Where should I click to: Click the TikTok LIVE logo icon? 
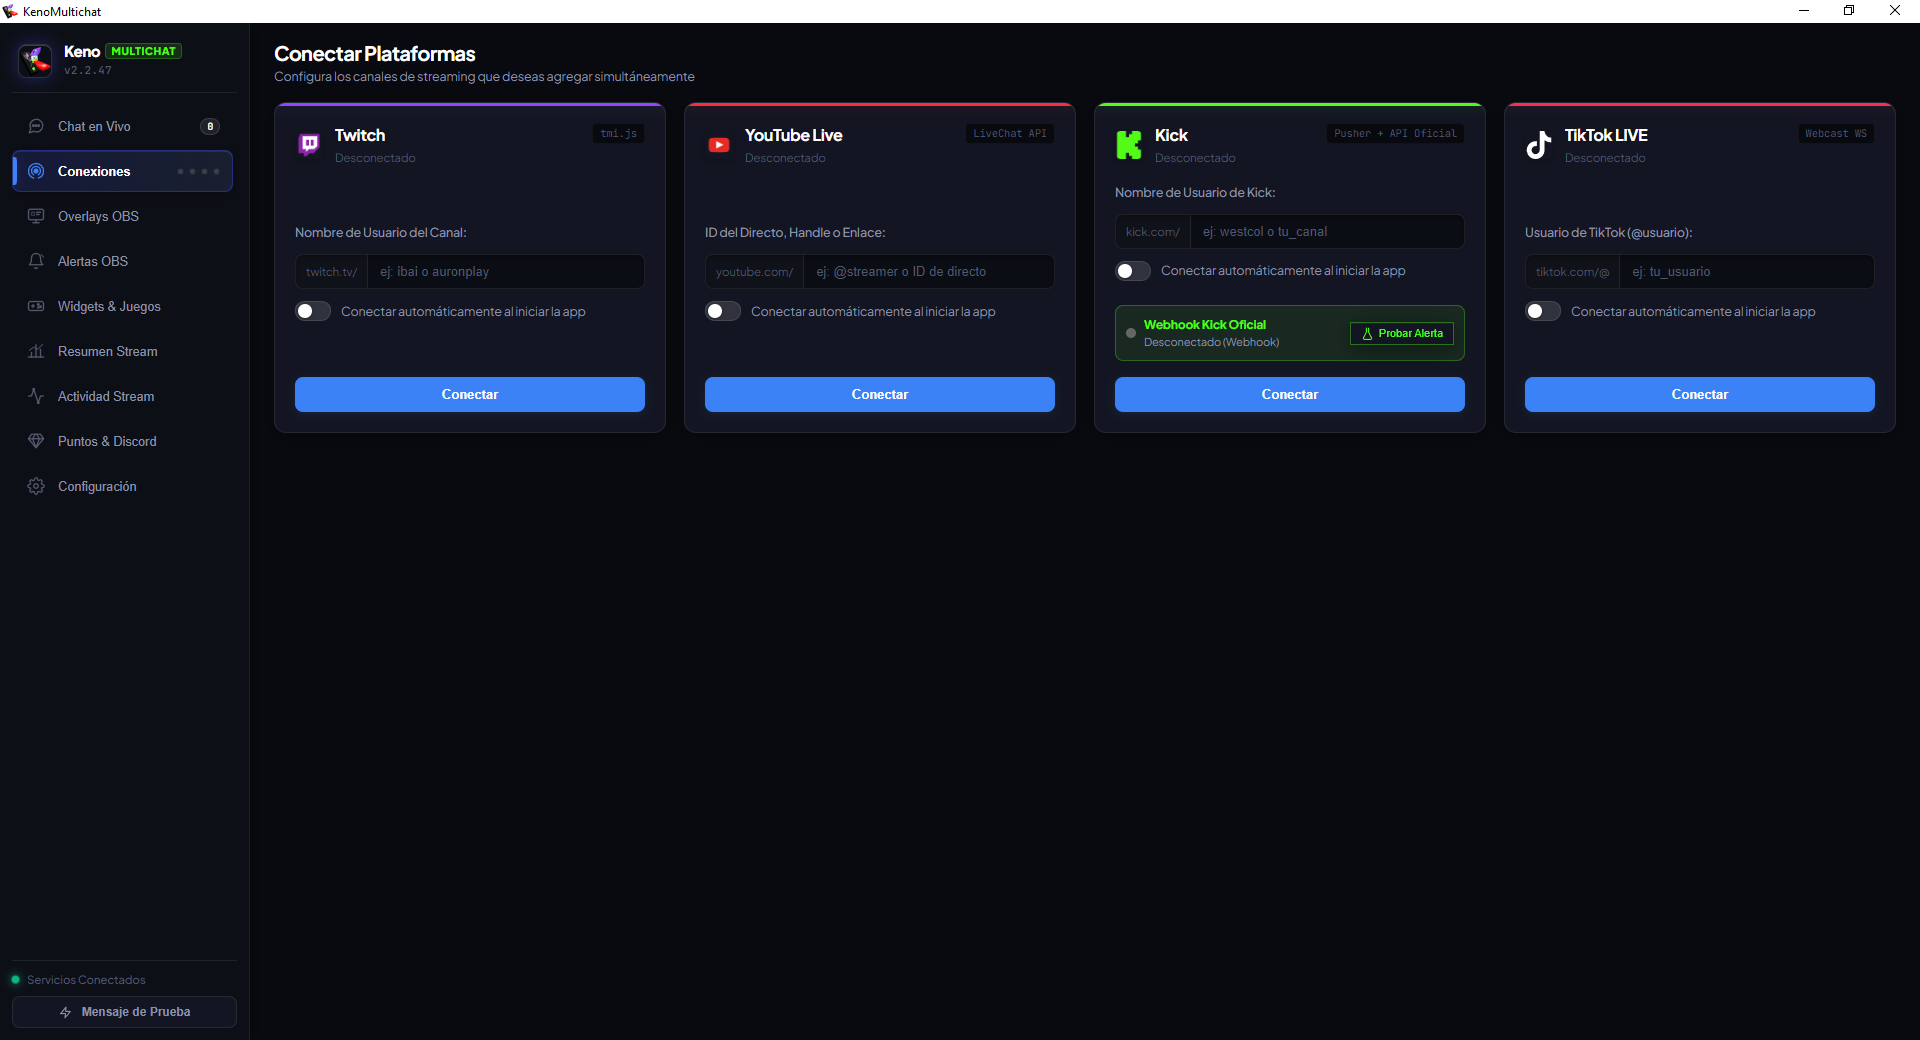(1539, 145)
